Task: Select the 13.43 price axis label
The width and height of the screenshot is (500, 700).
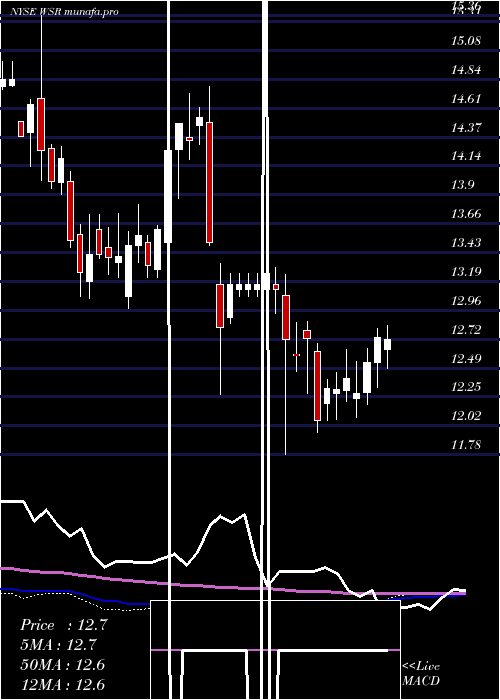Action: click(466, 243)
